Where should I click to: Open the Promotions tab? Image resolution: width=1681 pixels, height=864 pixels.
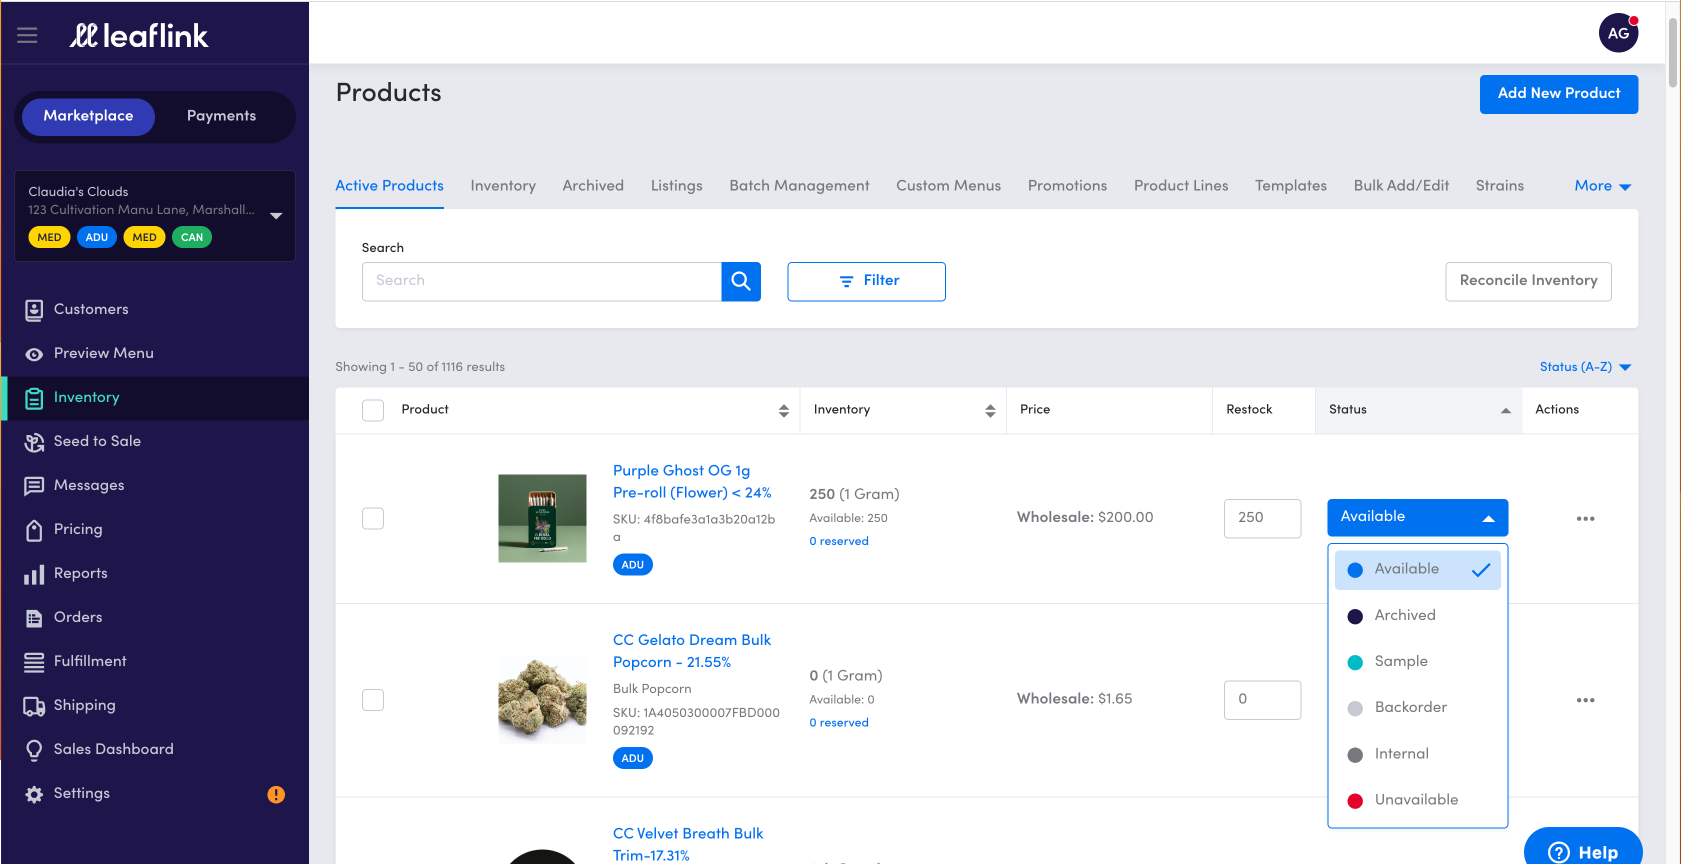tap(1067, 186)
